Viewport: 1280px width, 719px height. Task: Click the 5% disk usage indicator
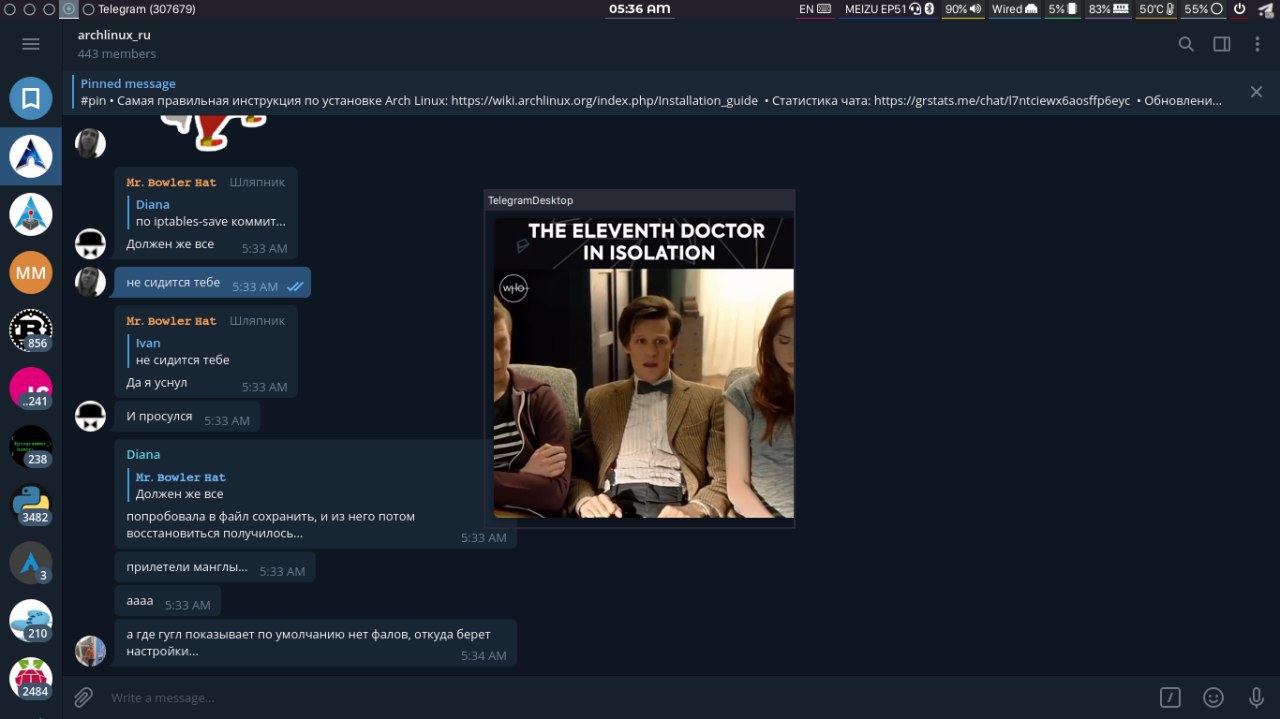[x=1063, y=9]
